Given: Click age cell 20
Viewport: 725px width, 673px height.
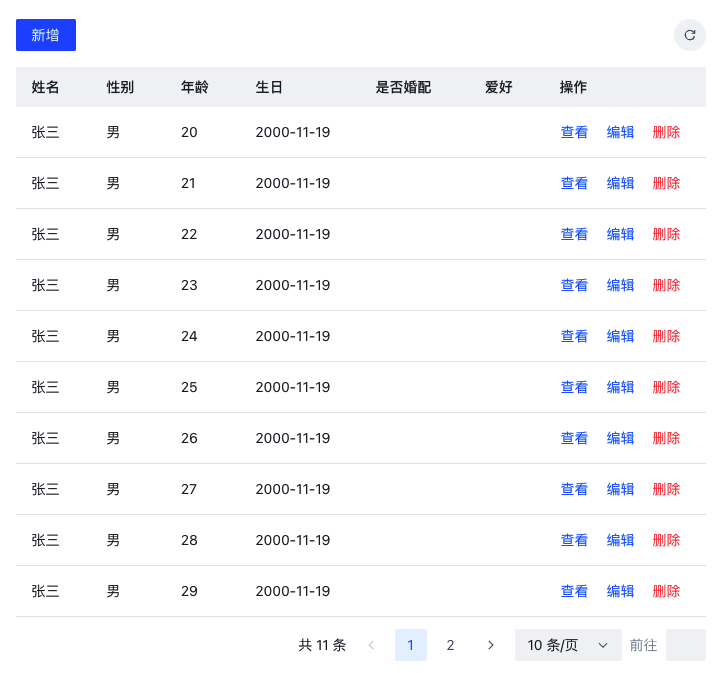Looking at the screenshot, I should (189, 132).
